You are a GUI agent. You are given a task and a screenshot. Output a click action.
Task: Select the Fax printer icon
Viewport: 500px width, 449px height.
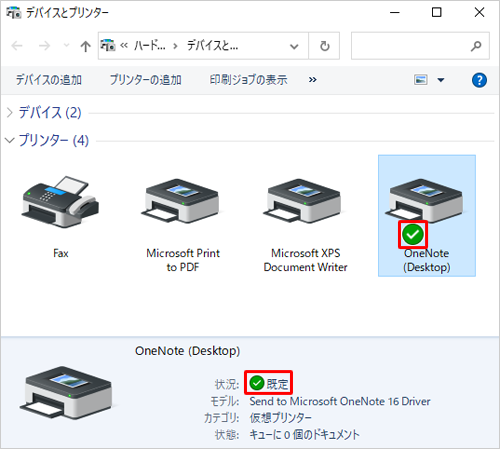pyautogui.click(x=60, y=202)
